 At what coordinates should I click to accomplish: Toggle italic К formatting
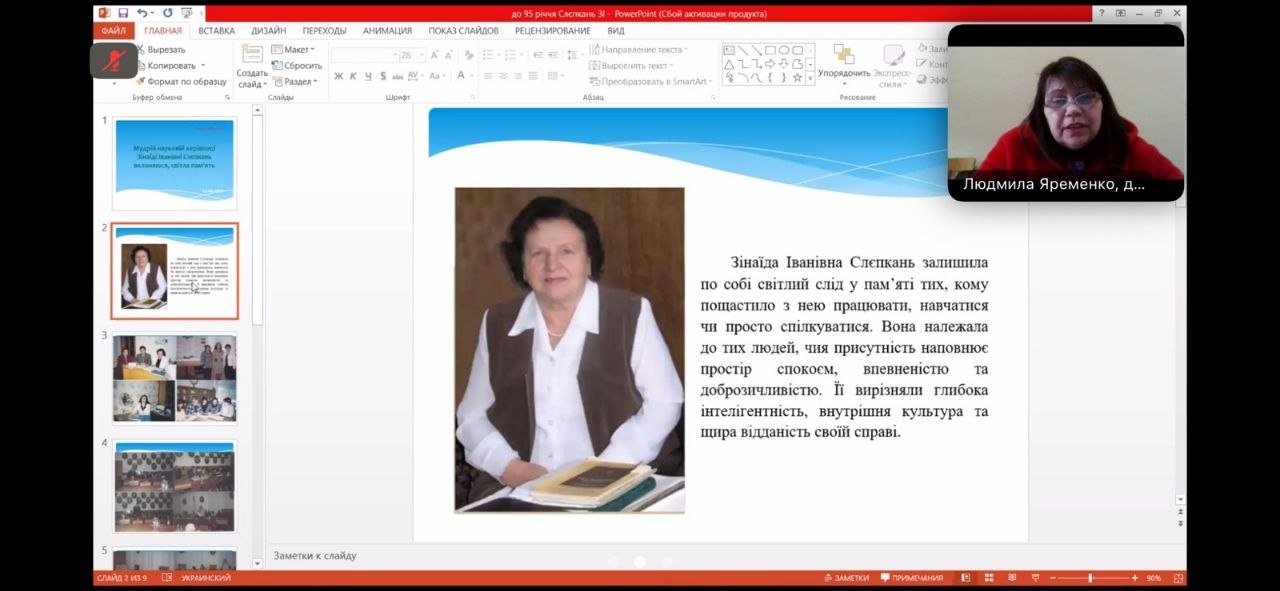coord(353,76)
